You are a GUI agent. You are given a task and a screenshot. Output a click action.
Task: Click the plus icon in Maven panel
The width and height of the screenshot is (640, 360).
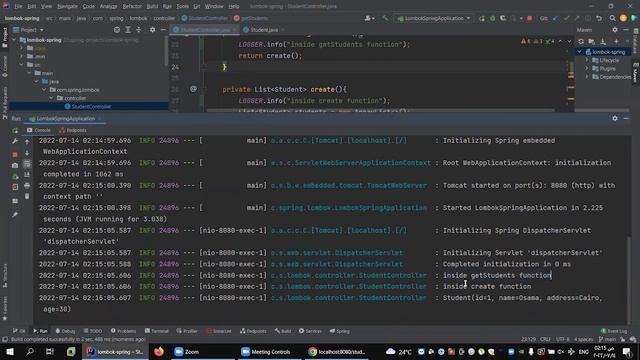616,41
